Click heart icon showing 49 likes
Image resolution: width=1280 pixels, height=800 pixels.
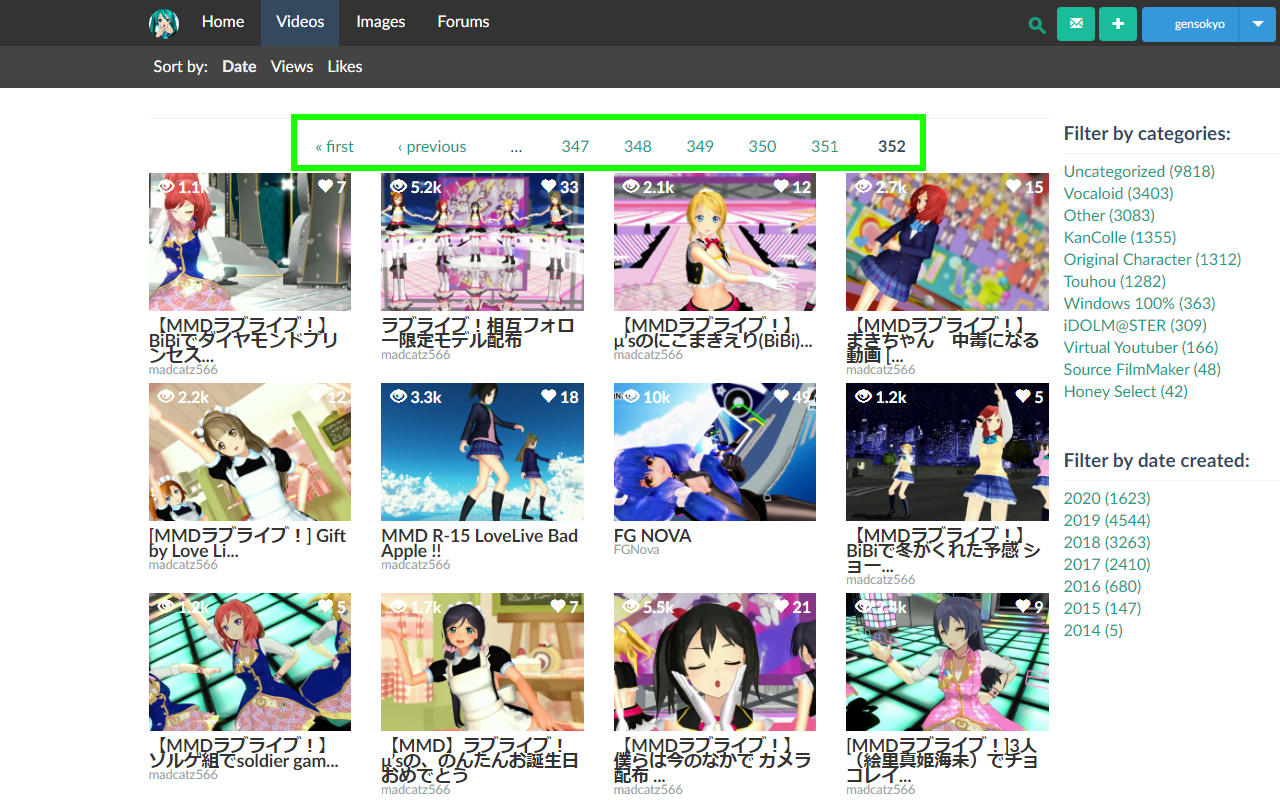pyautogui.click(x=781, y=397)
